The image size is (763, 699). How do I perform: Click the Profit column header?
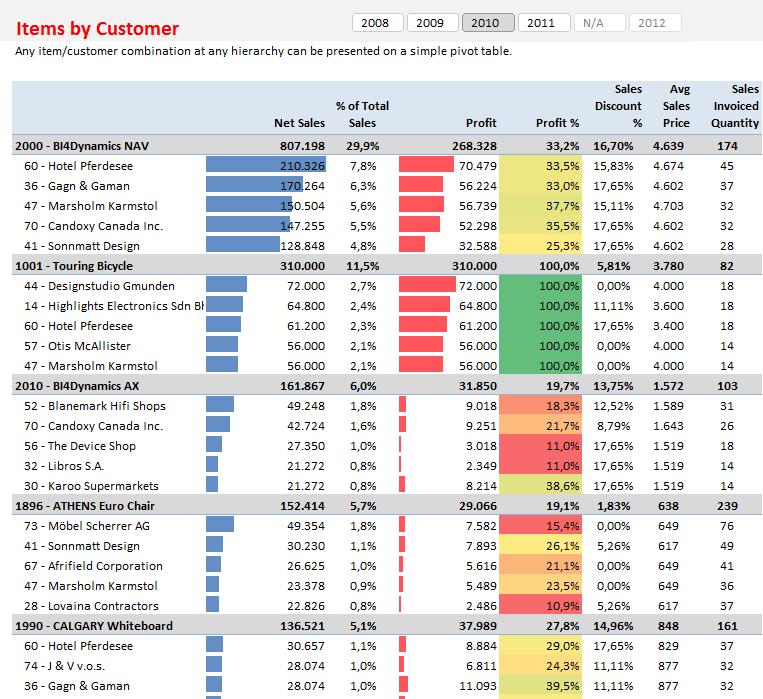click(481, 123)
